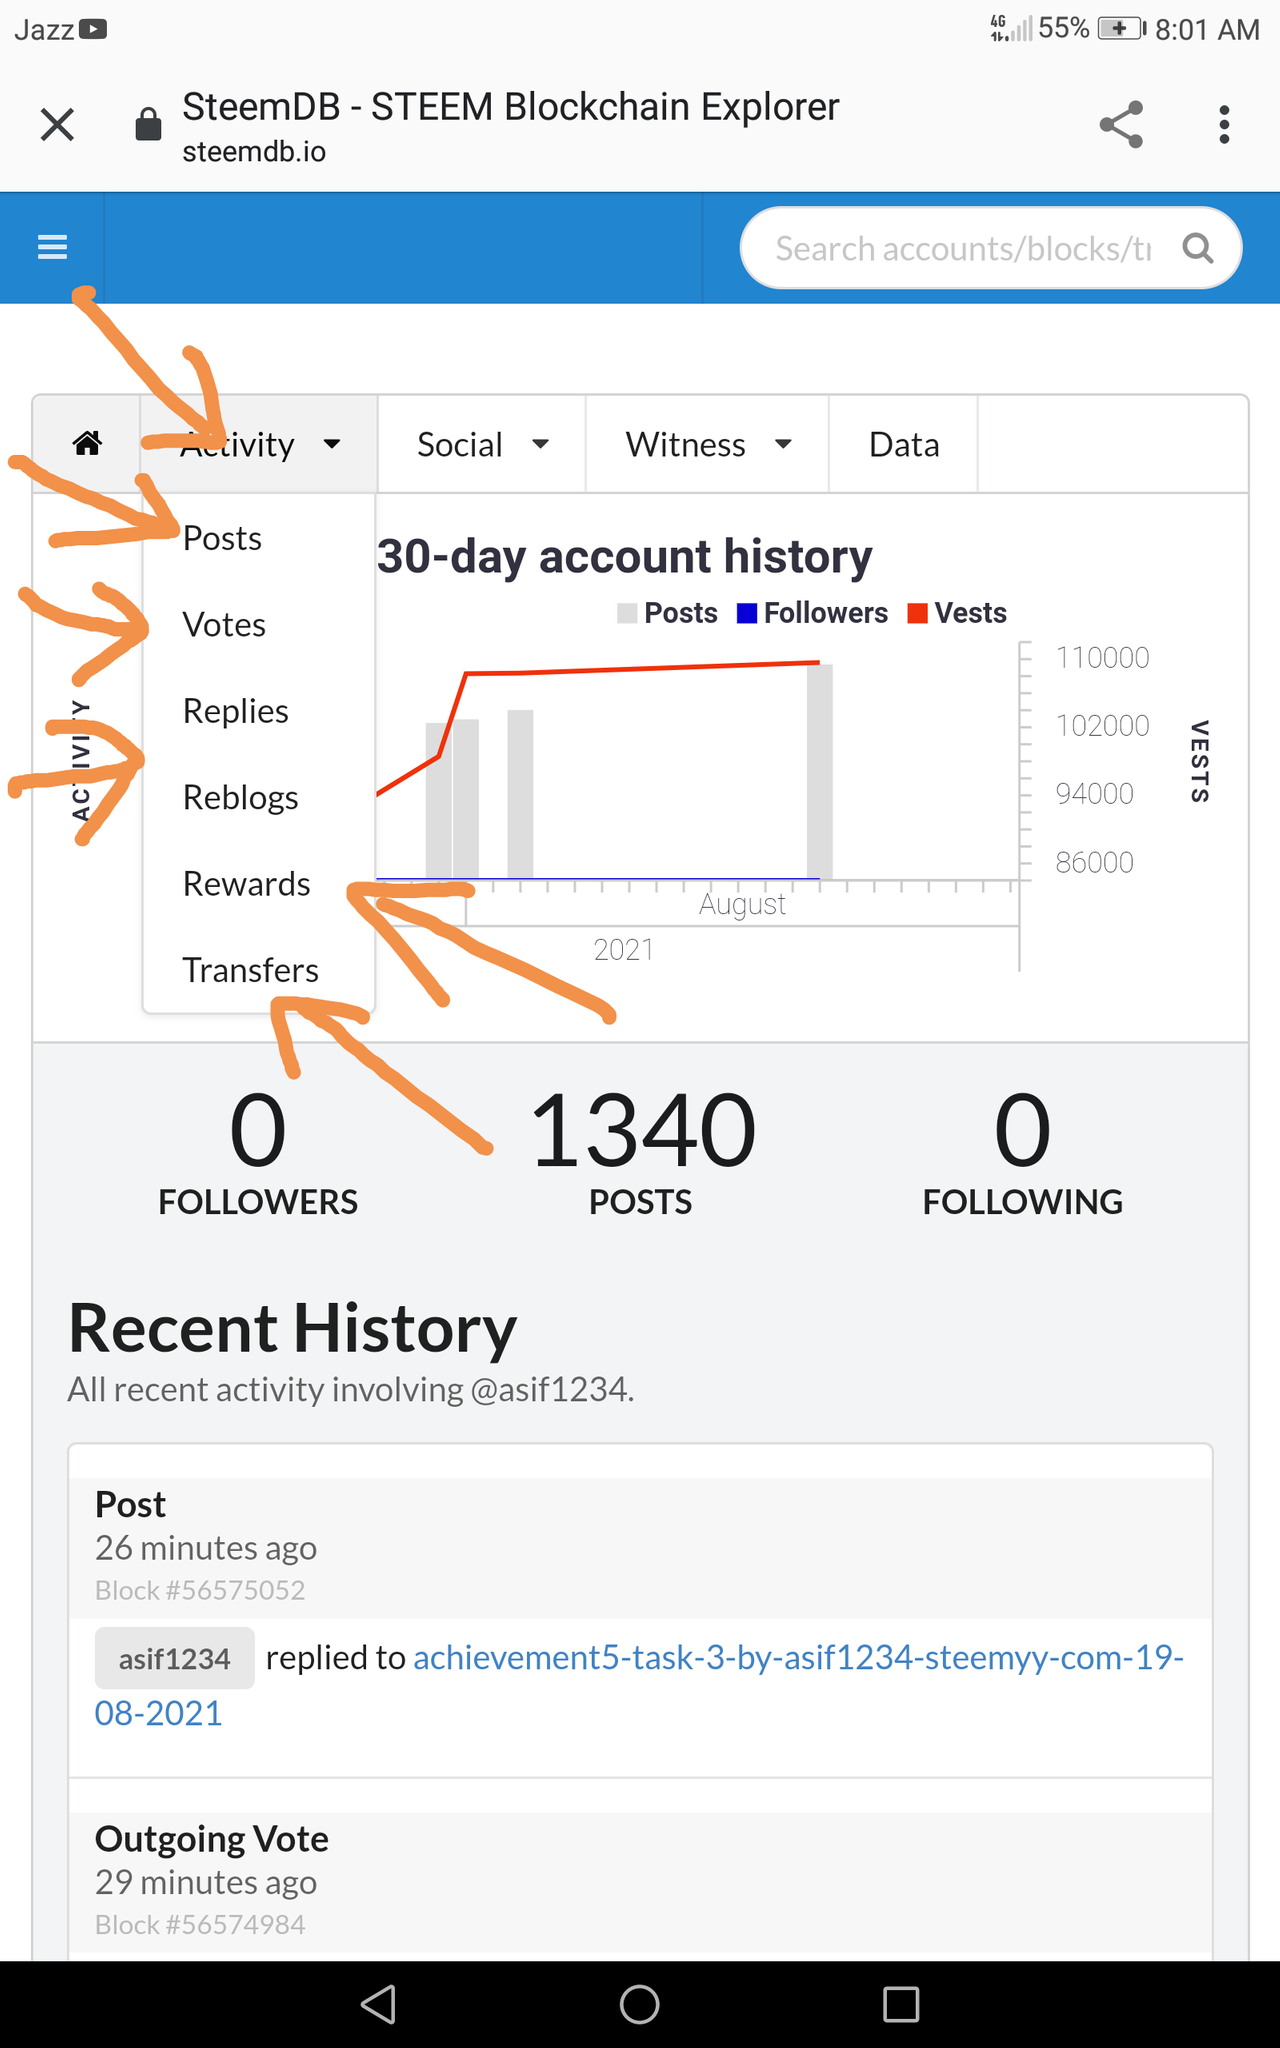Tap the Android back navigation button
Image resolution: width=1280 pixels, height=2048 pixels.
[379, 2004]
